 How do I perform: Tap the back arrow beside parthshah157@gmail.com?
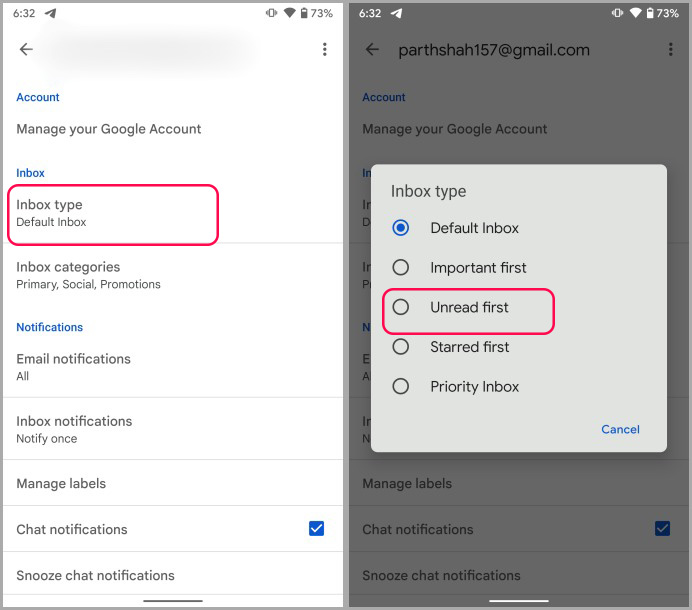coord(372,49)
